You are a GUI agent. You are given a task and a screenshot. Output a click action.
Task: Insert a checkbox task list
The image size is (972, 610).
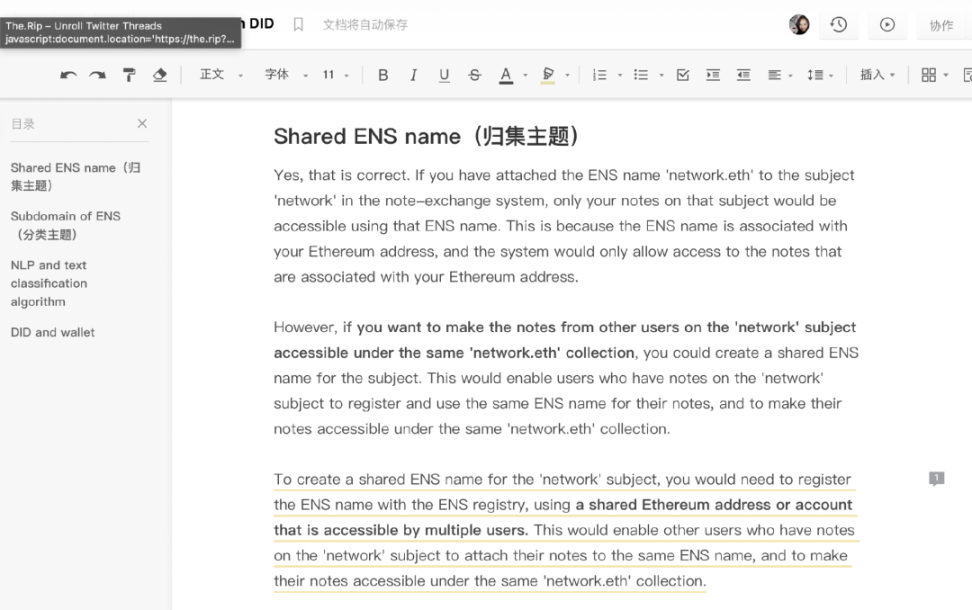click(683, 75)
